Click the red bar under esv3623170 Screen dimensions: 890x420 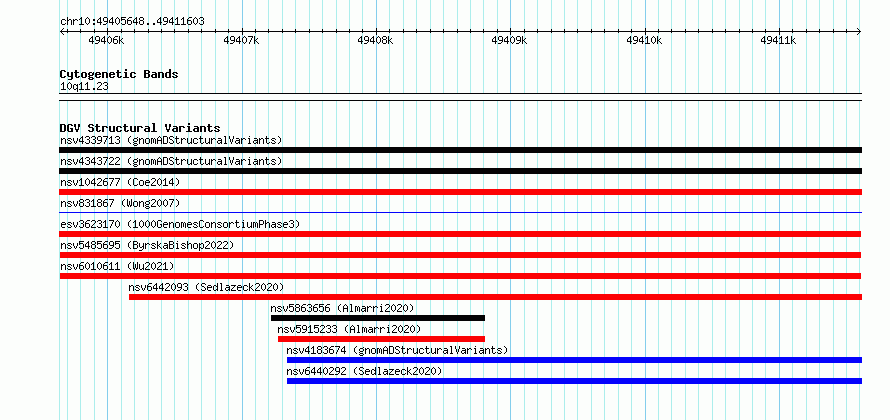460,234
